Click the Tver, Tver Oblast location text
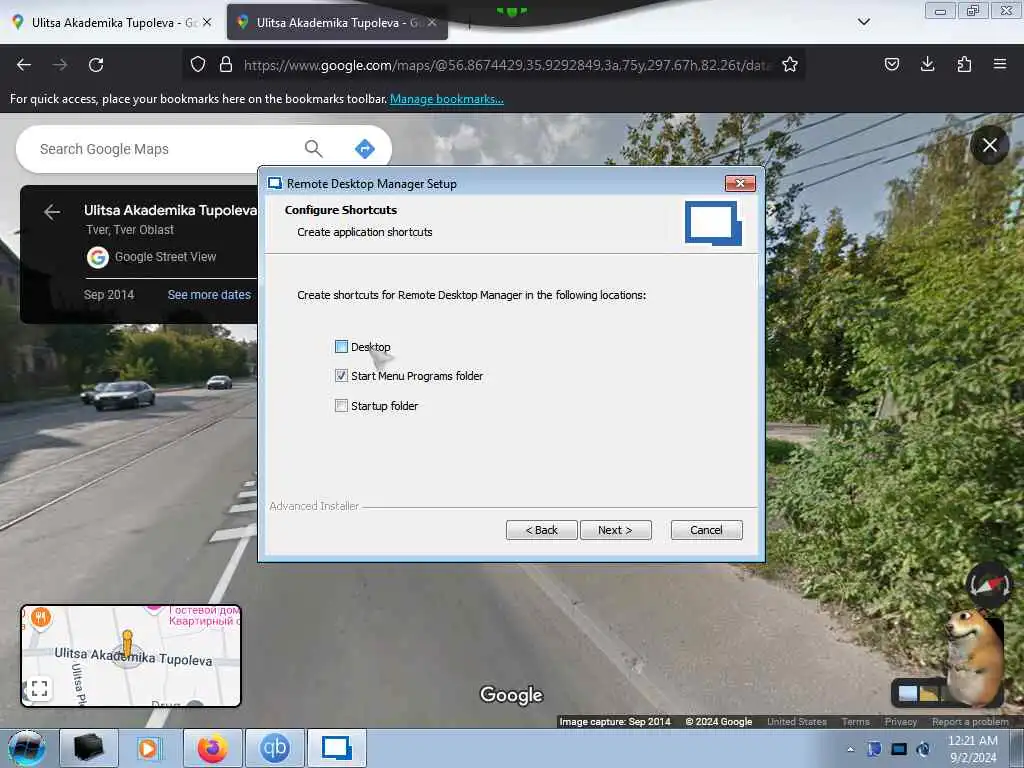The height and width of the screenshot is (768, 1024). [x=130, y=230]
